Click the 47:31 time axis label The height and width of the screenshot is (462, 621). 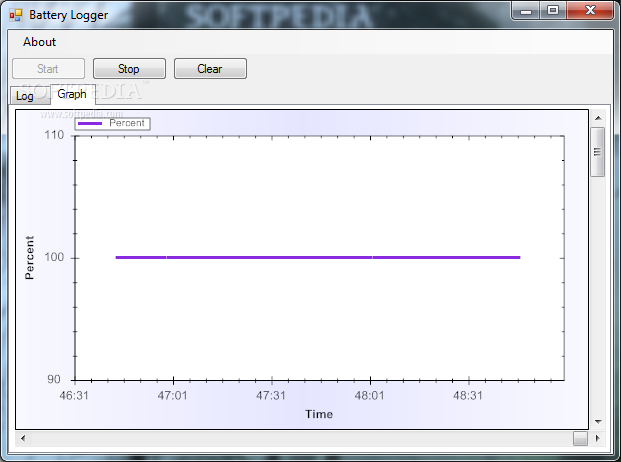pos(271,395)
